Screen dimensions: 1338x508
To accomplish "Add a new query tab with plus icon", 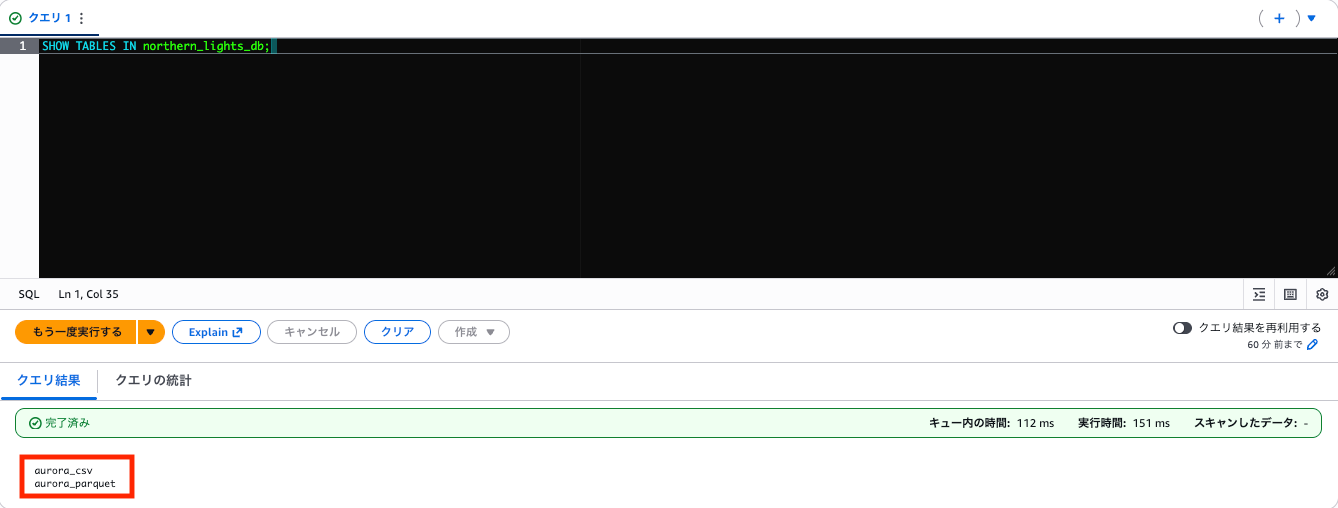I will coord(1279,18).
